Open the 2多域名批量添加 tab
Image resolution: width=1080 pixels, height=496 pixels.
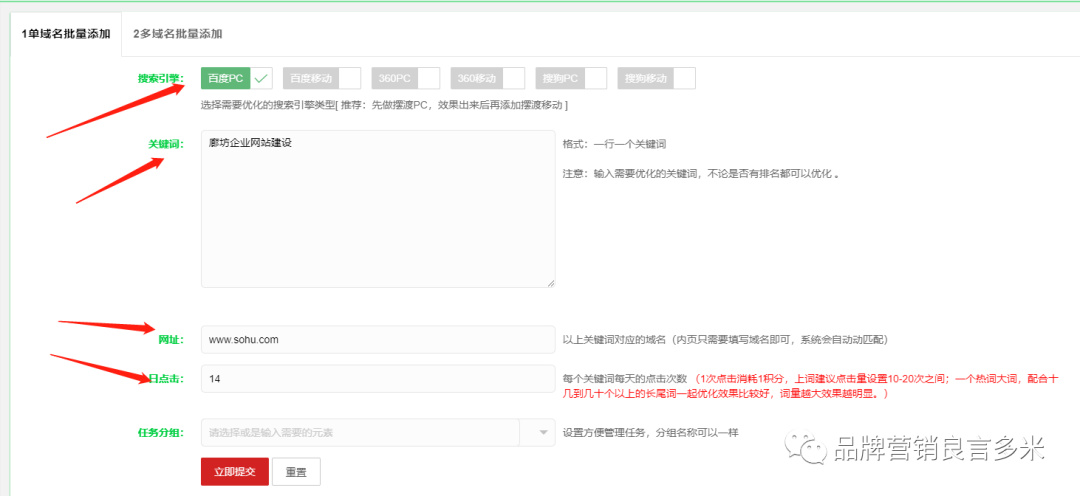point(177,34)
